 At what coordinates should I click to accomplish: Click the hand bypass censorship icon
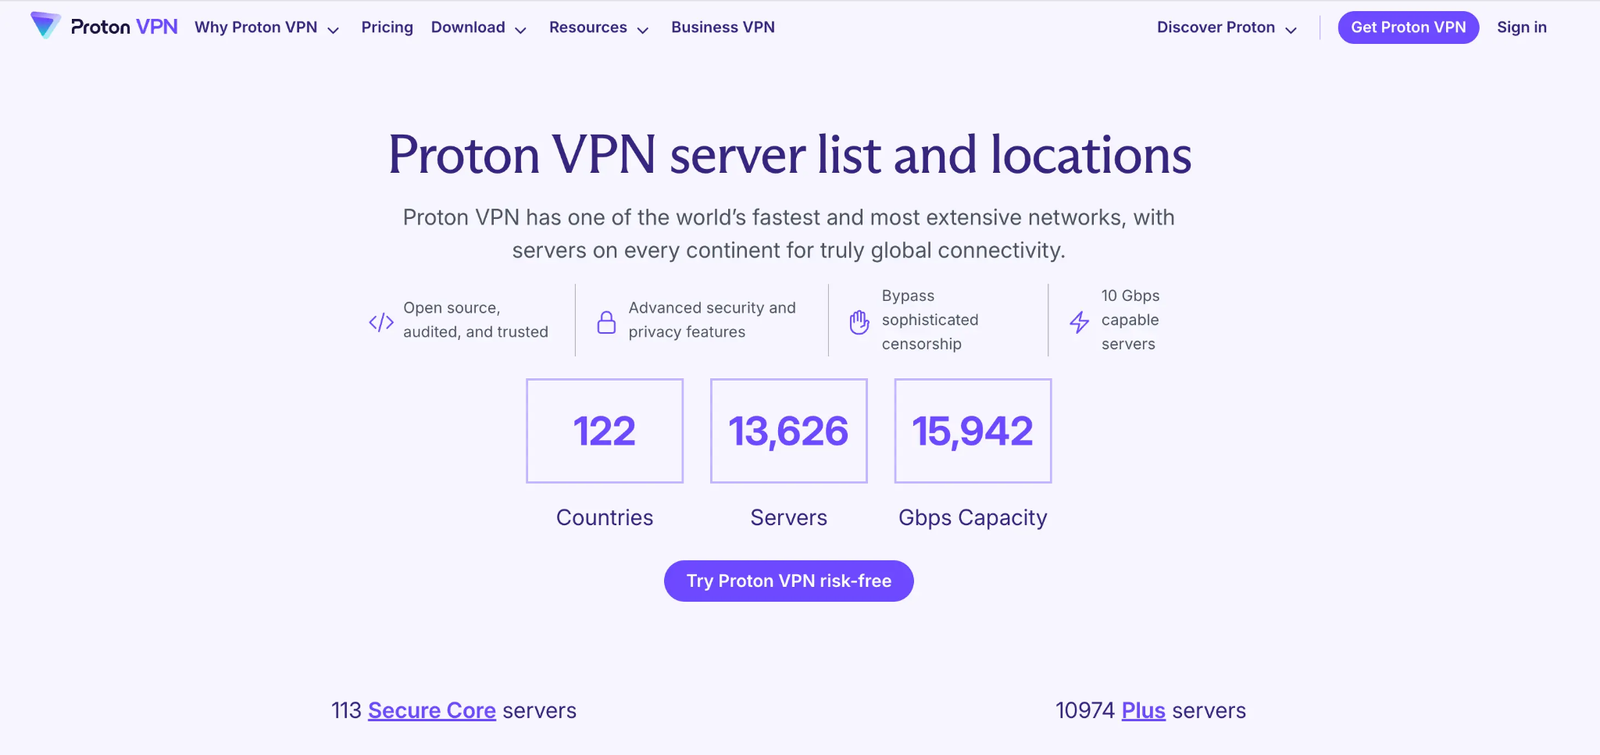(x=859, y=322)
